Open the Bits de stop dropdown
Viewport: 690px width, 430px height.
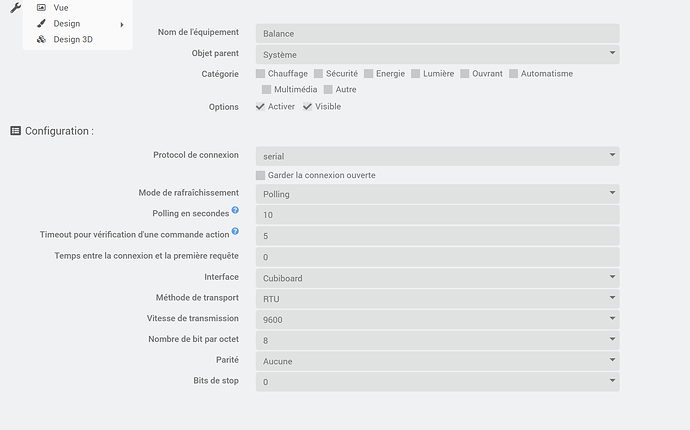click(437, 382)
